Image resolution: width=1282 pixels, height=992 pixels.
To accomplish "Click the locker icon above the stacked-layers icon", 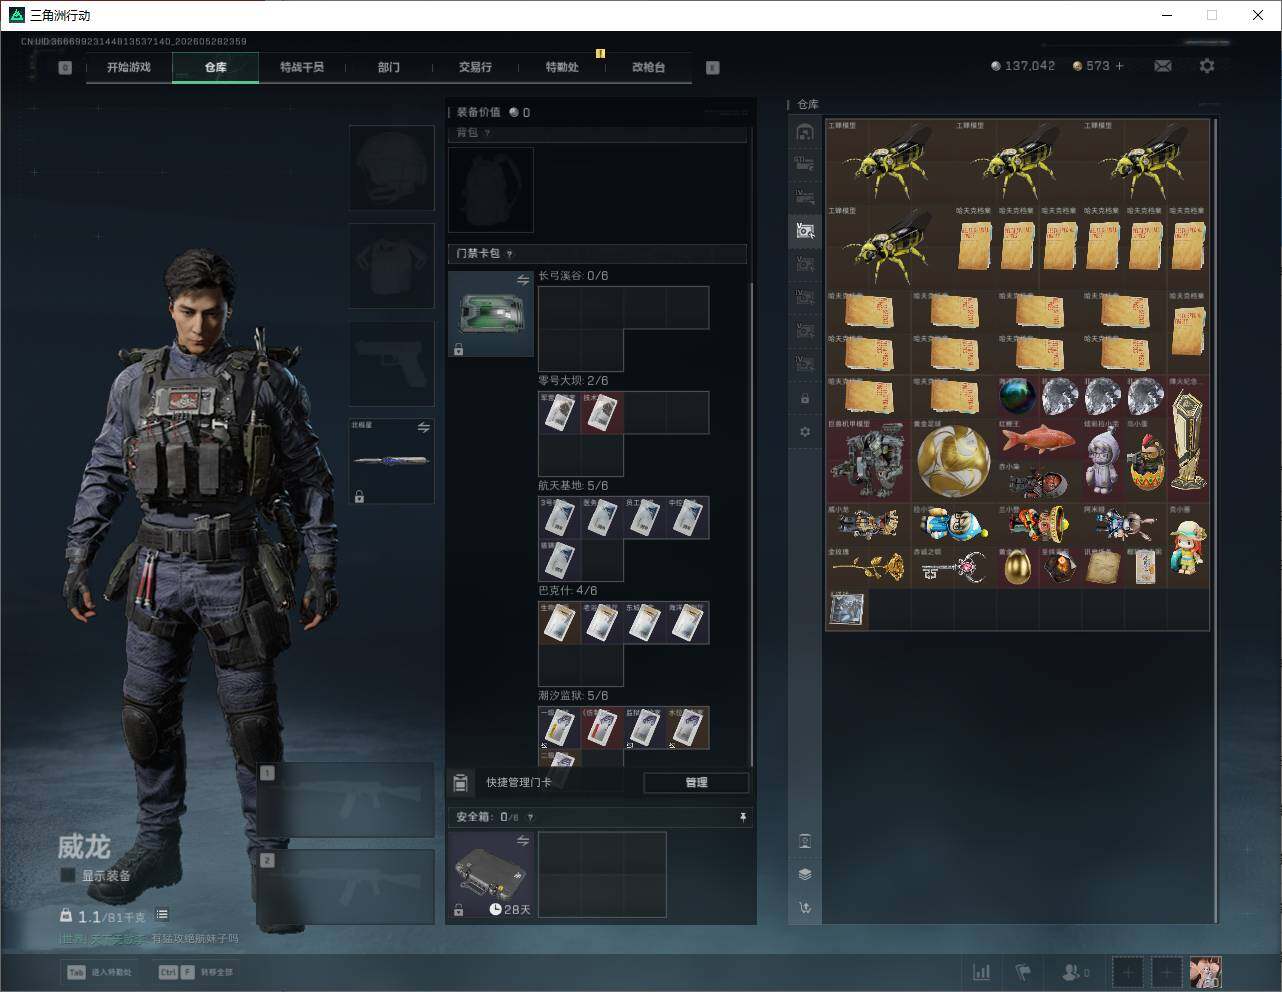I will pyautogui.click(x=805, y=841).
